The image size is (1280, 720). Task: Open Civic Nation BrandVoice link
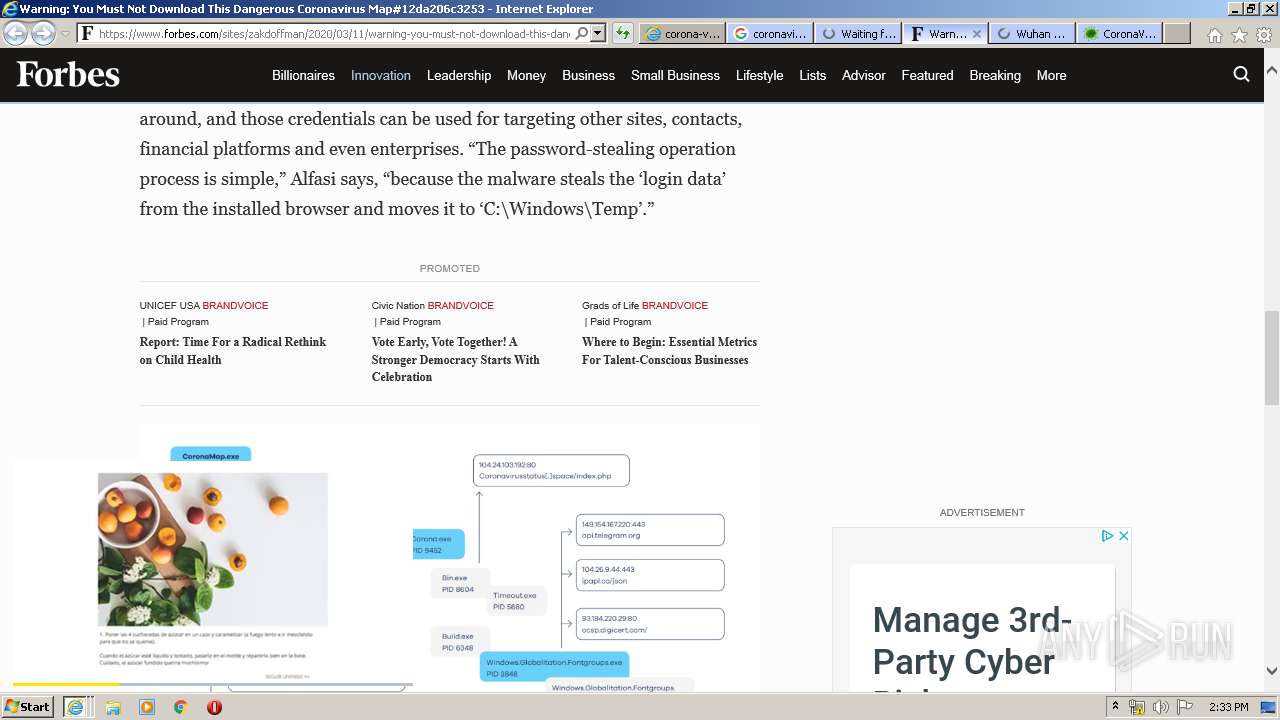pos(432,305)
